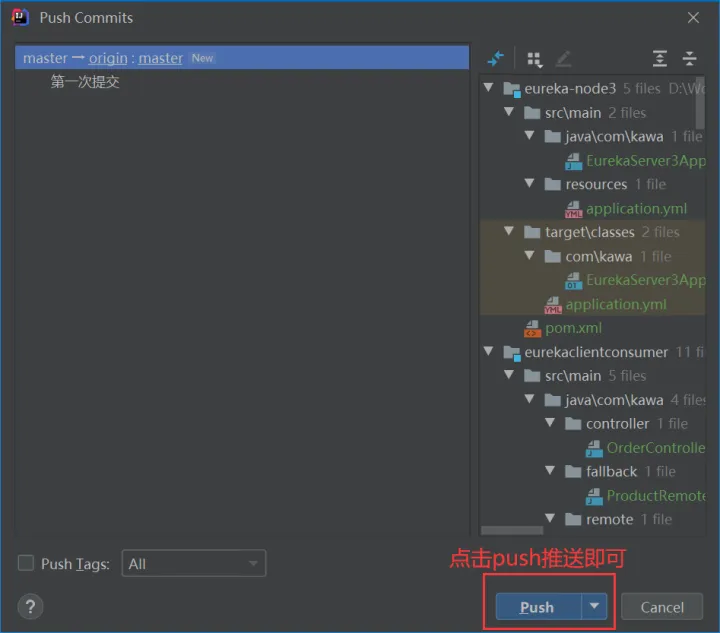Click the remote folder icon

(573, 519)
